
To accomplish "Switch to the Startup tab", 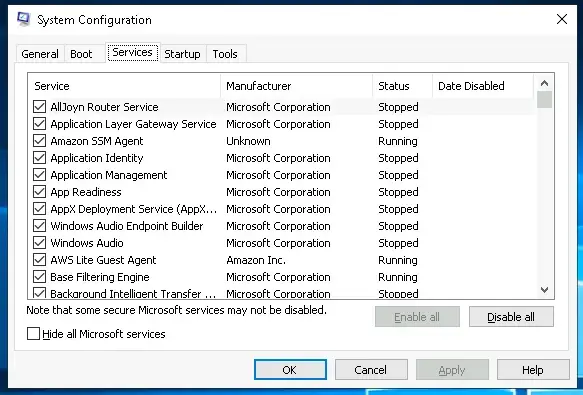I will click(x=182, y=54).
